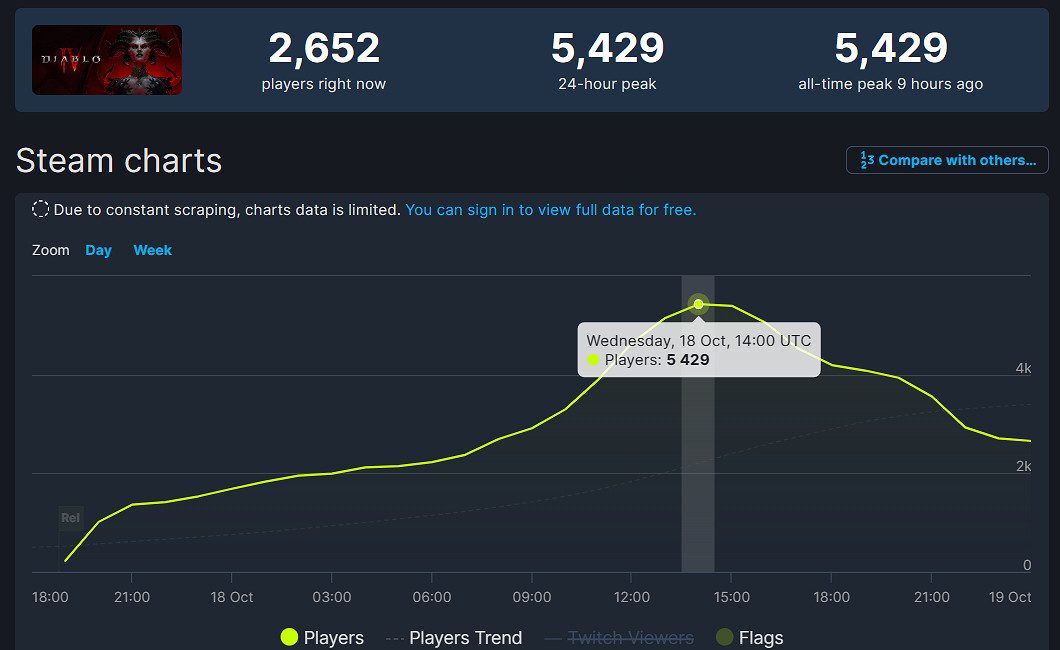Click the green Players legend dot
This screenshot has width=1060, height=650.
[289, 637]
